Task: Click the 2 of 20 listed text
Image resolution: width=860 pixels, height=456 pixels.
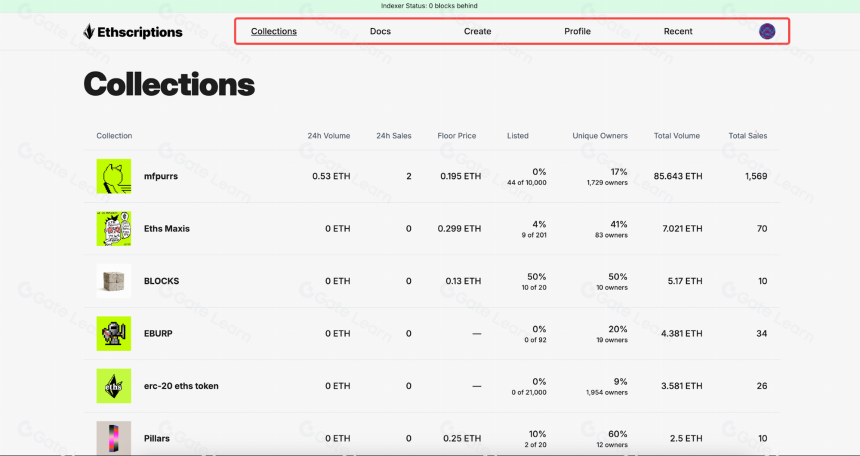Action: pos(533,445)
